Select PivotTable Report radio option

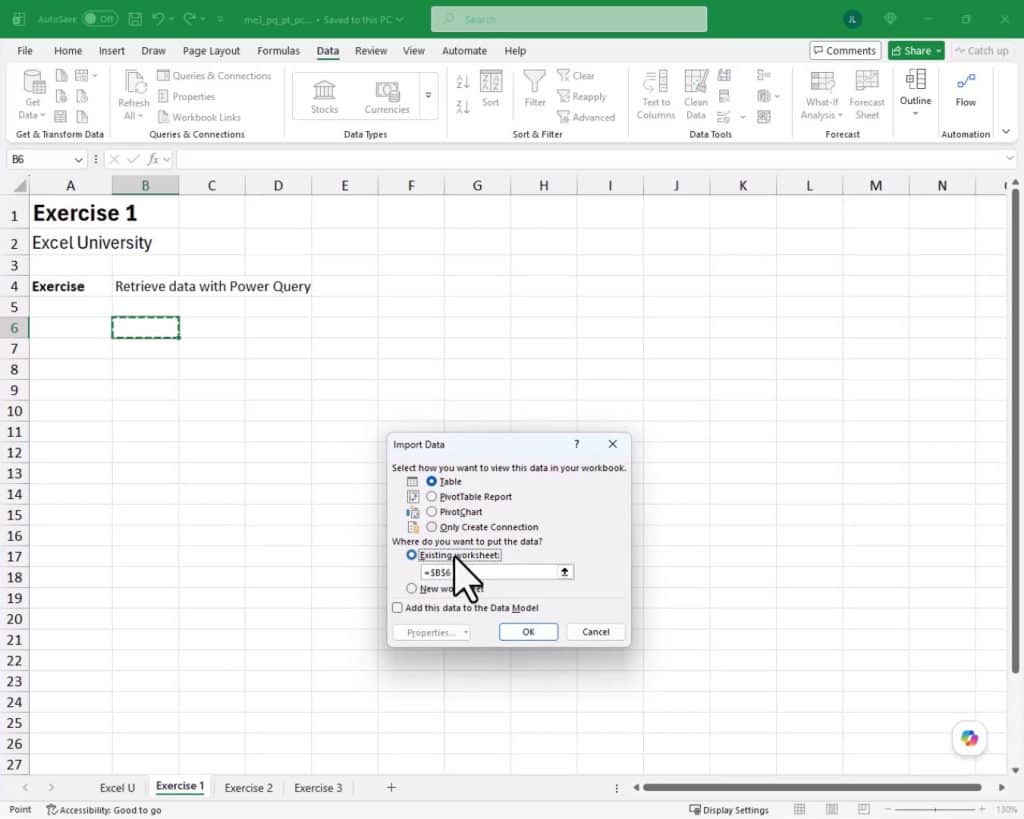point(432,496)
